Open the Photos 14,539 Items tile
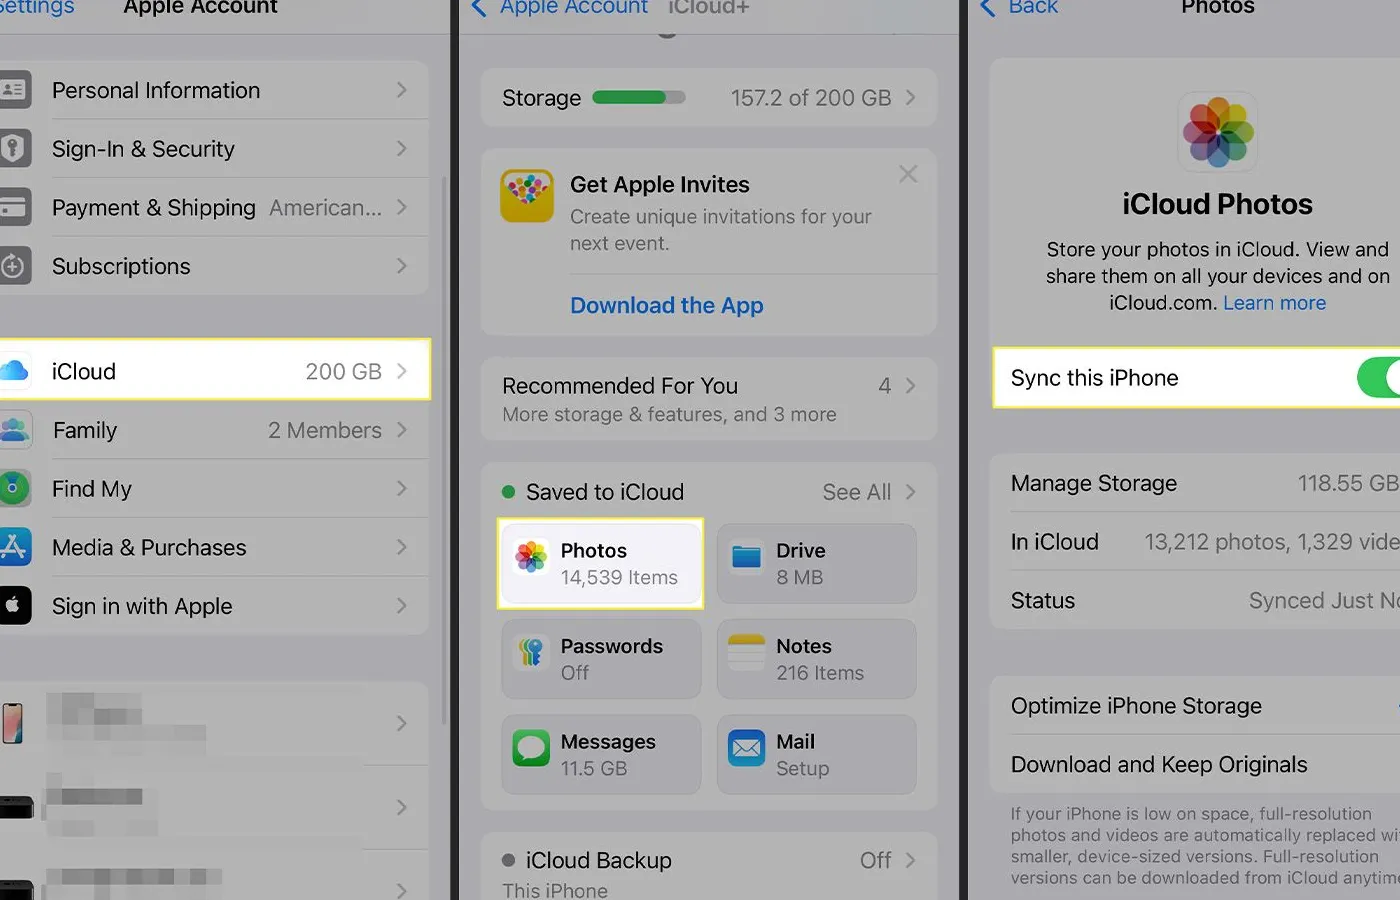The width and height of the screenshot is (1400, 900). [x=600, y=563]
